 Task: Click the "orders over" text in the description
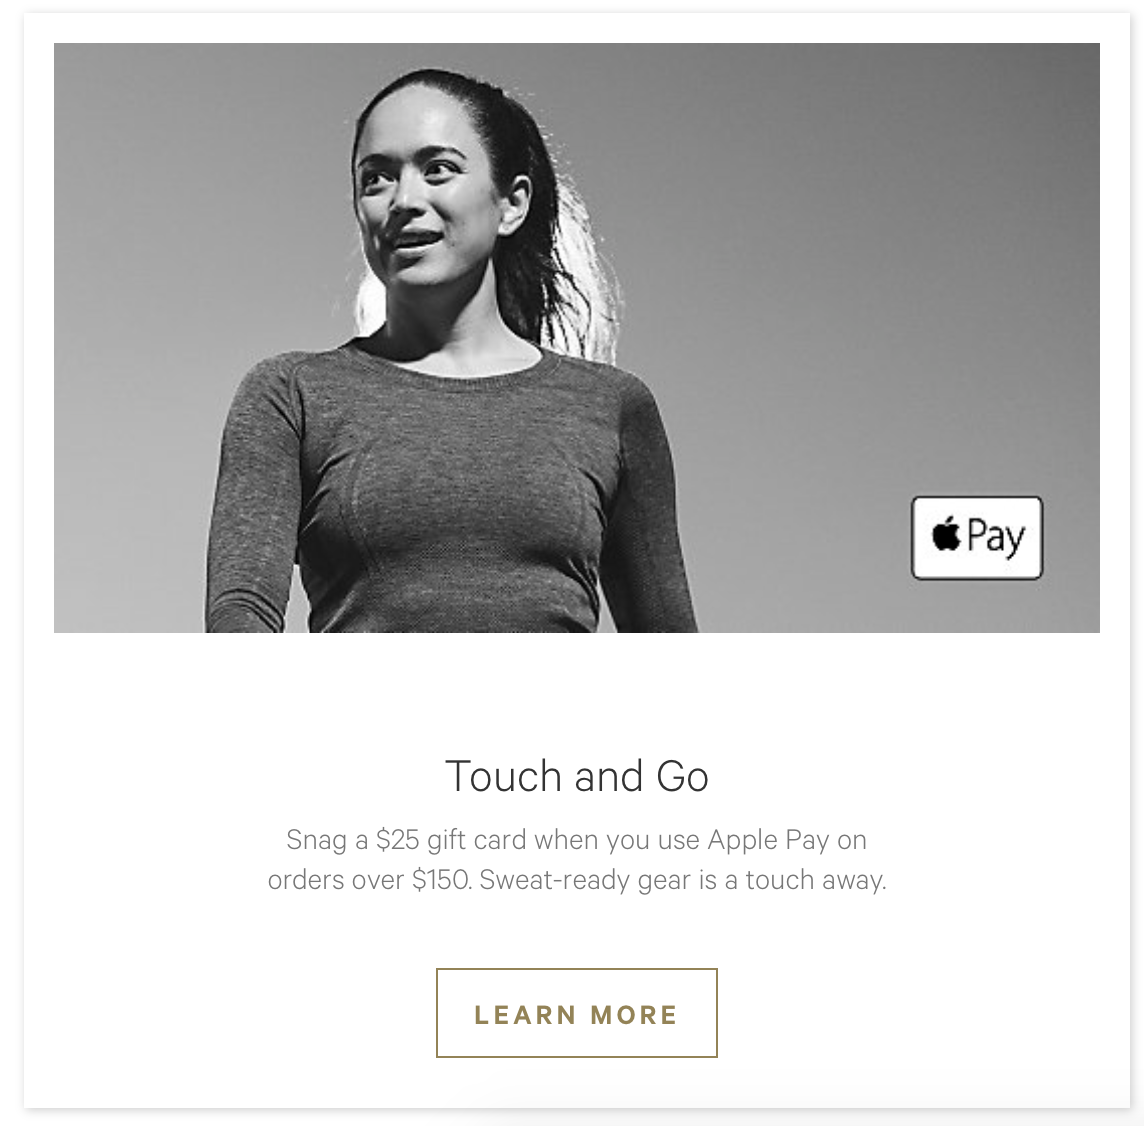pyautogui.click(x=336, y=880)
